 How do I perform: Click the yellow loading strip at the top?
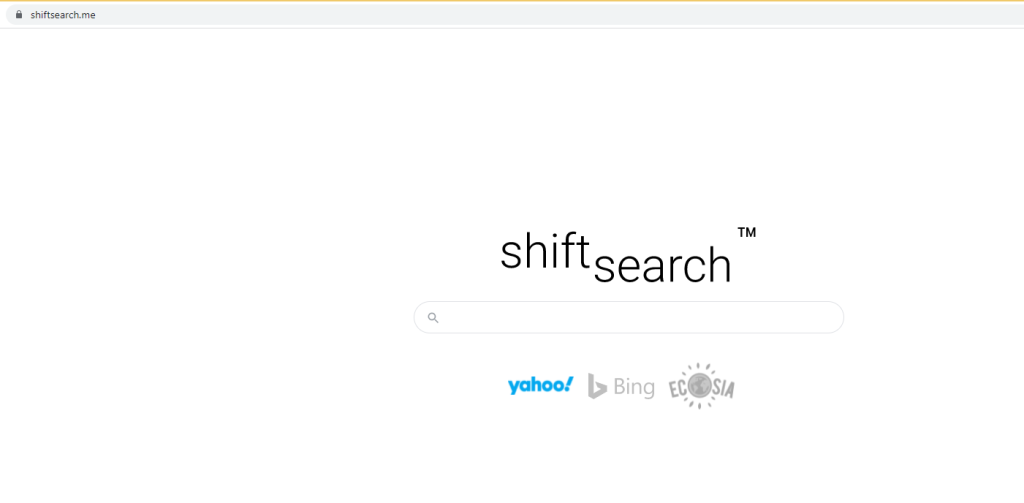(512, 1)
